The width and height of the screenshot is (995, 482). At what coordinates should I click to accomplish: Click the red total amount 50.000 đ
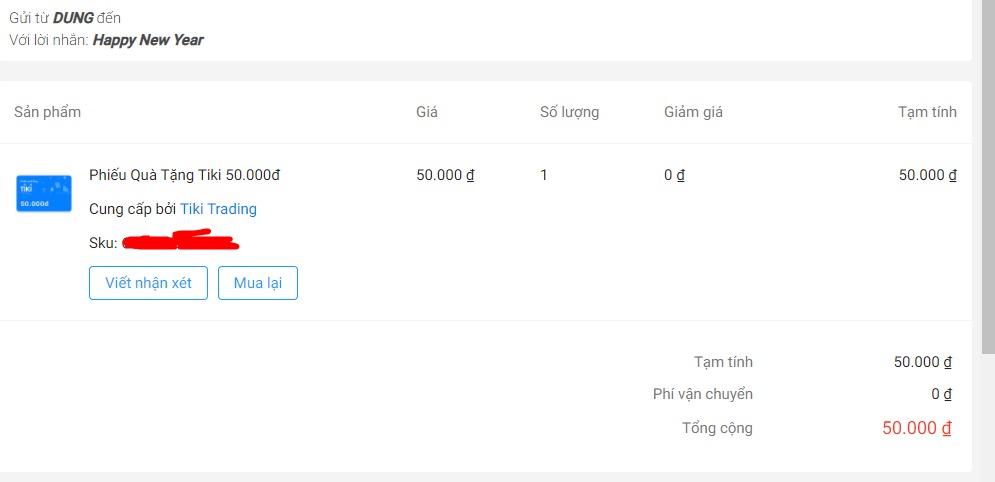pyautogui.click(x=916, y=428)
